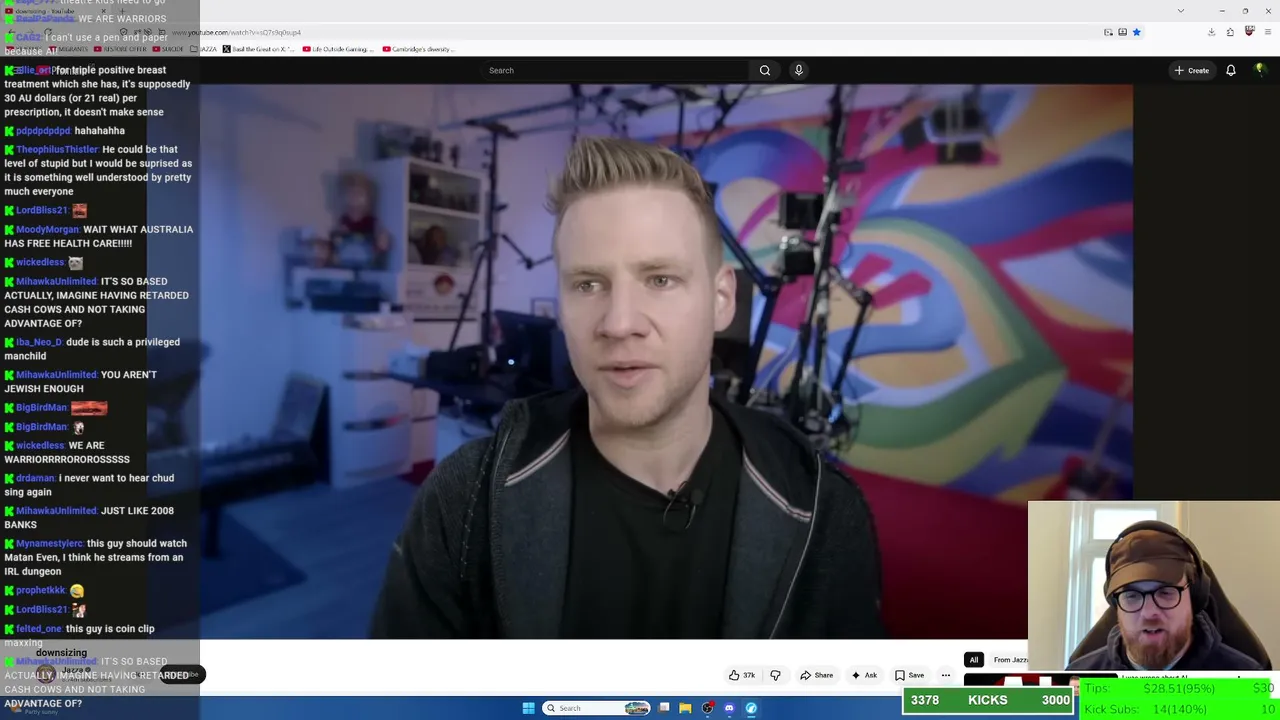1280x720 pixels.
Task: Open OBS Studio from the taskbar
Action: pos(707,708)
